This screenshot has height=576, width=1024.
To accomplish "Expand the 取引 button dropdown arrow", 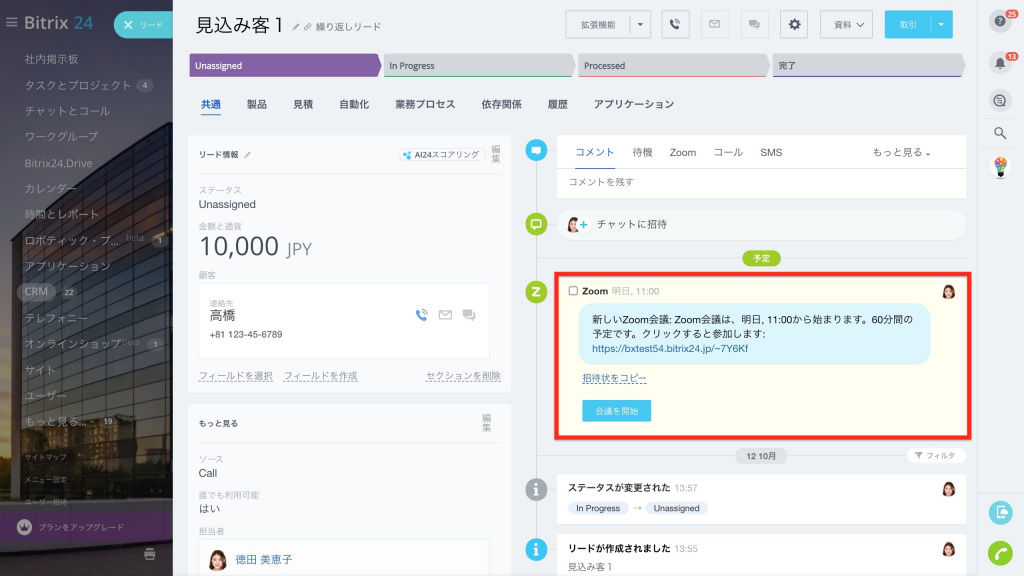I will [x=941, y=25].
